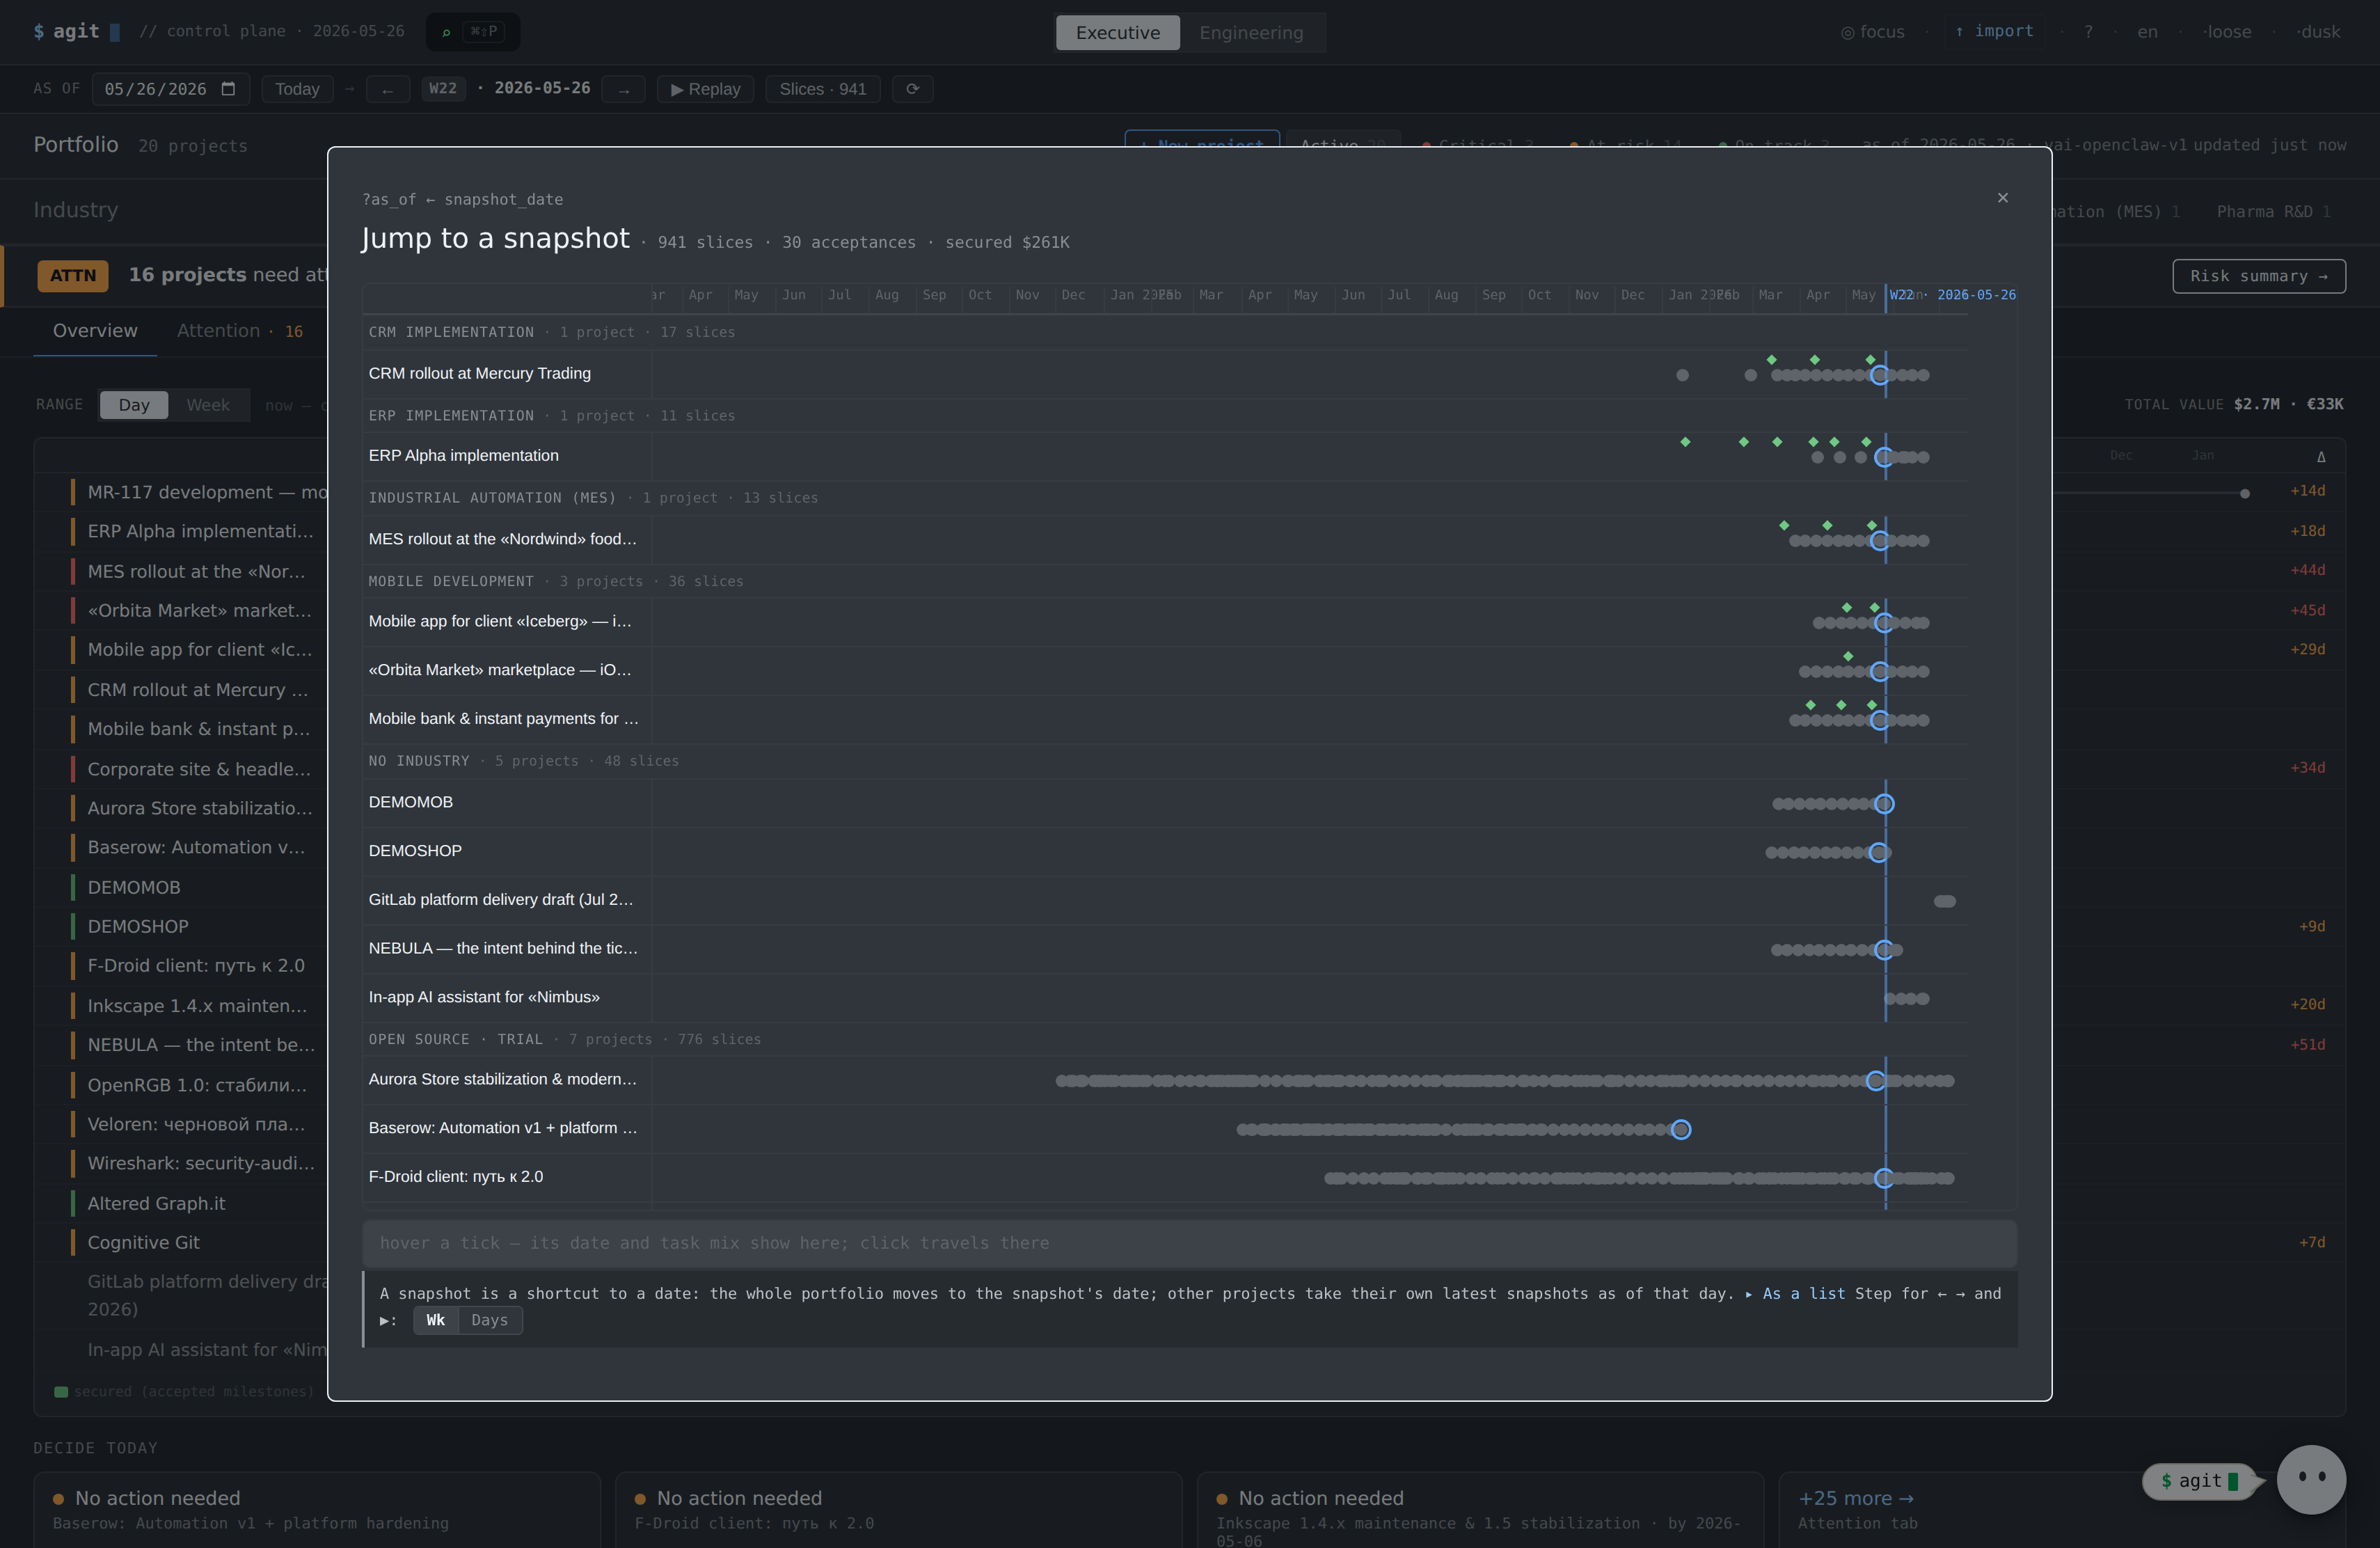Select current snapshot circle in MES rollout row
The height and width of the screenshot is (1548, 2380).
1880,541
